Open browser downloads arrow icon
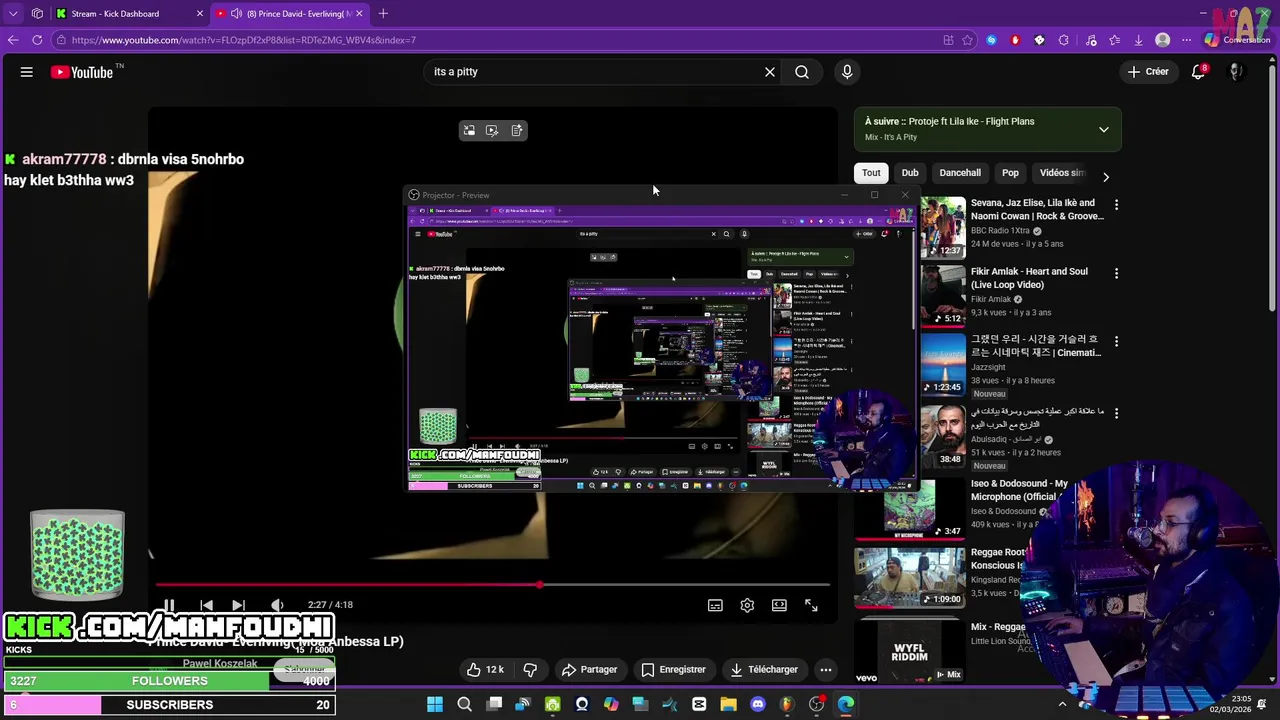 click(x=1138, y=40)
